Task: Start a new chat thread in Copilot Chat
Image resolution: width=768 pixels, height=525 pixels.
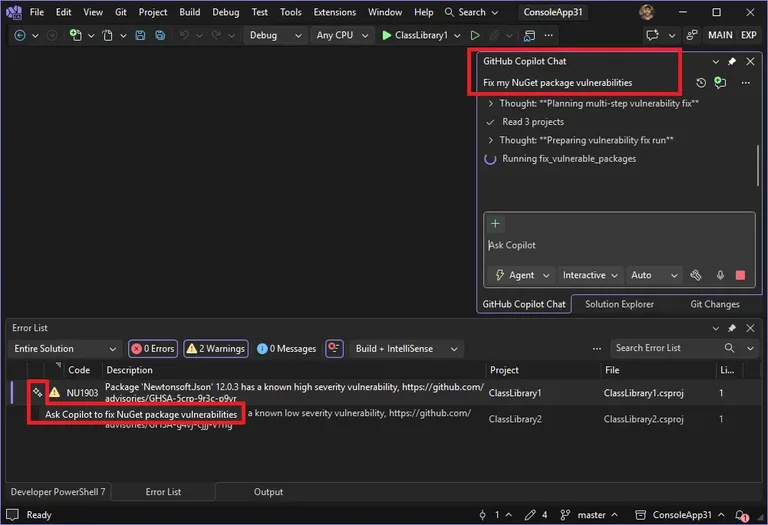Action: point(720,83)
